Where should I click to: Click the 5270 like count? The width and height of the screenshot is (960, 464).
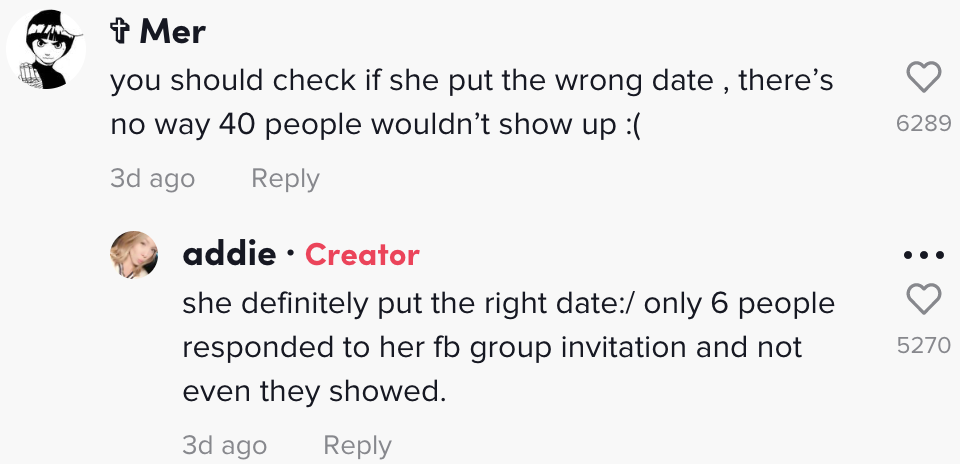tap(923, 346)
